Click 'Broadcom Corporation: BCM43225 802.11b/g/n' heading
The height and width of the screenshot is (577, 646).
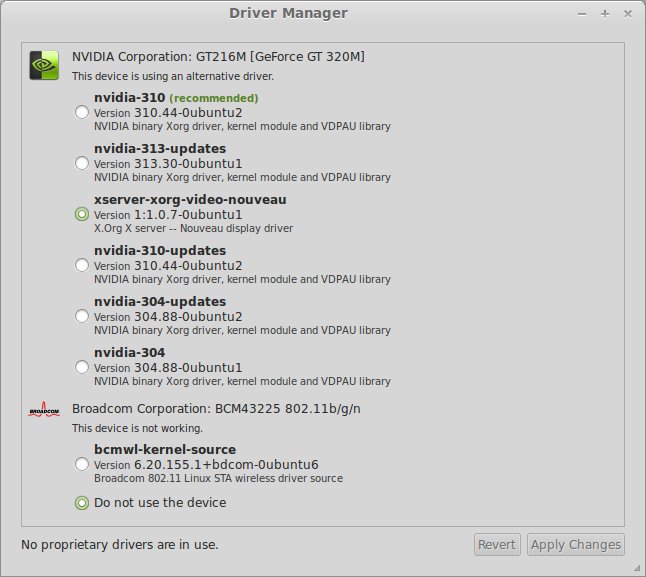(216, 409)
